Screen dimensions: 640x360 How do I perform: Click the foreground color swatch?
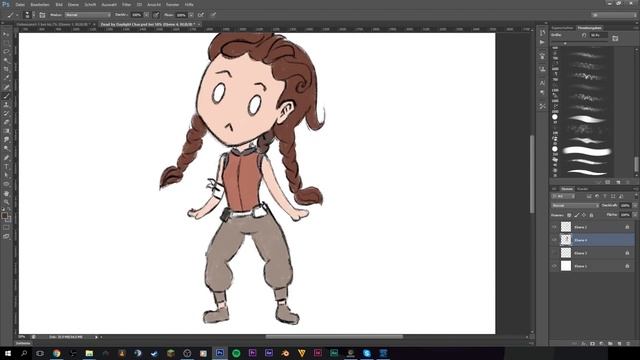pyautogui.click(x=4, y=215)
